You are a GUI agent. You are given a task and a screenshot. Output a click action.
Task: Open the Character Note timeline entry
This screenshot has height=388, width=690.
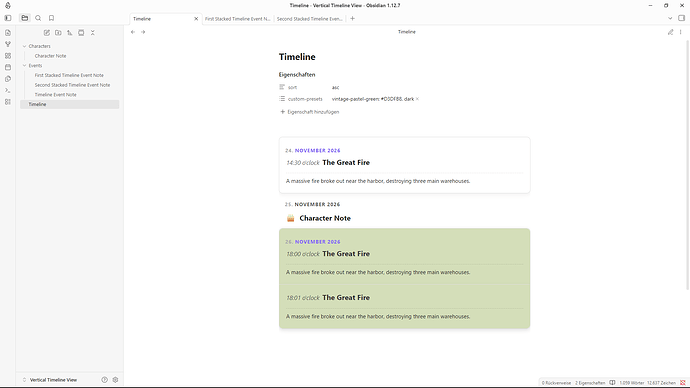[325, 218]
